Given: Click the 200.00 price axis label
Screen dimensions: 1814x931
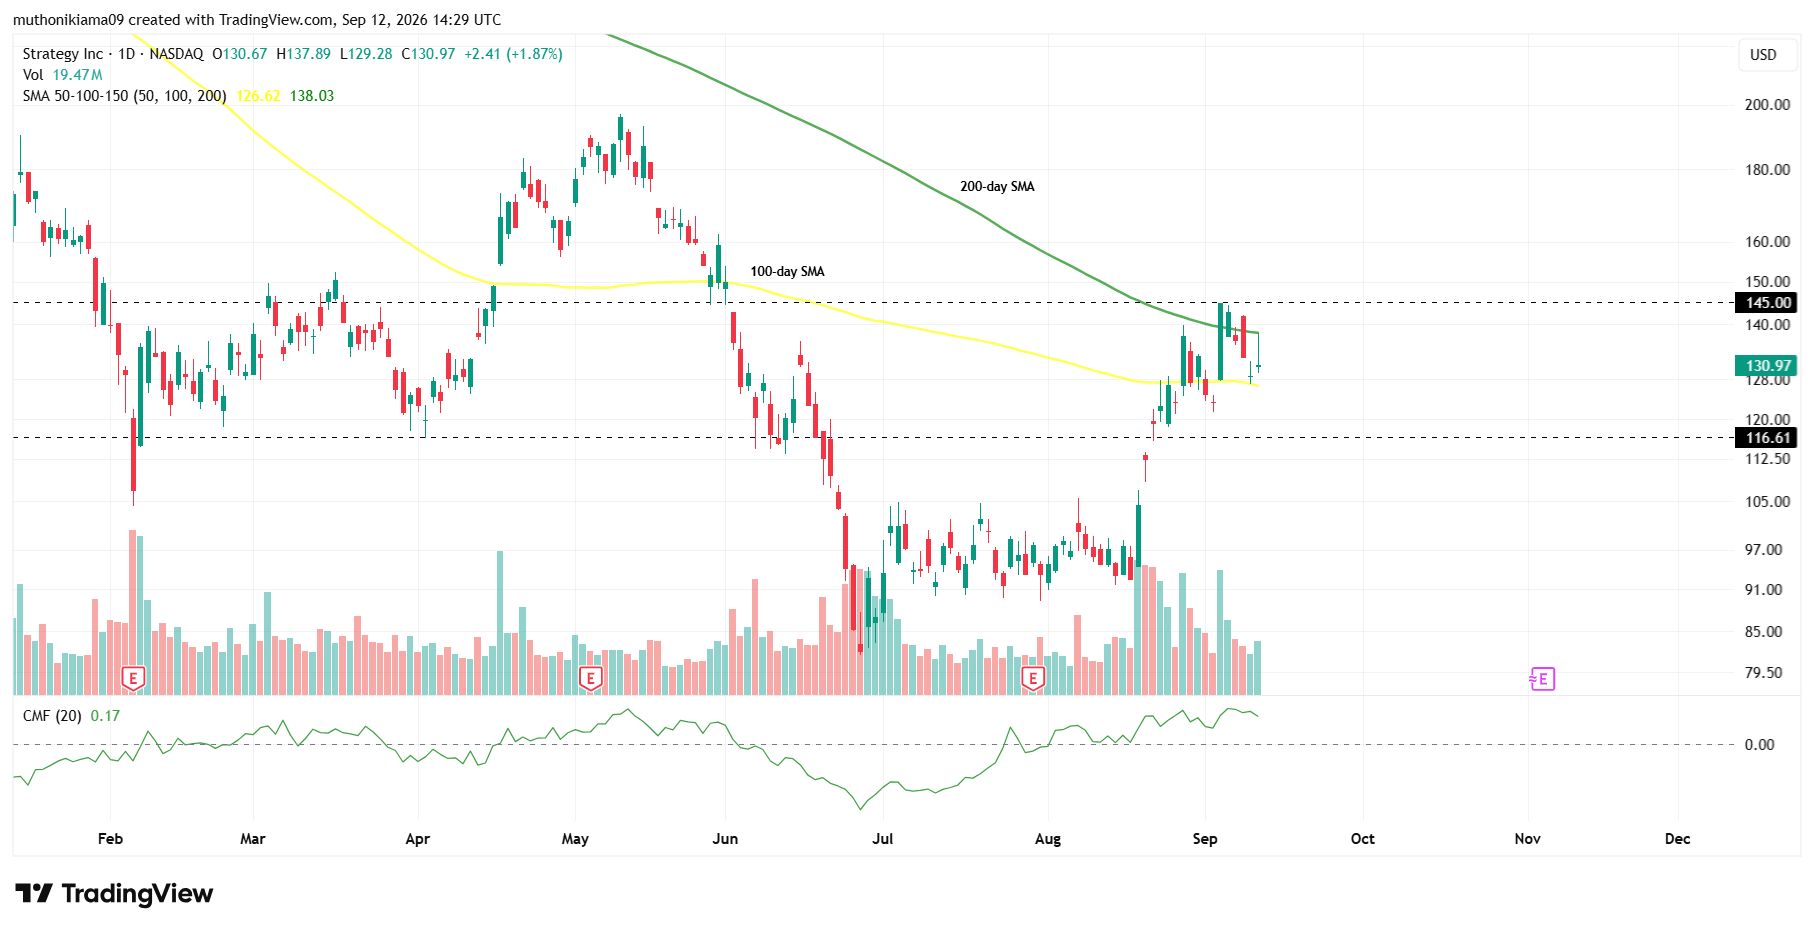Looking at the screenshot, I should click(x=1767, y=105).
